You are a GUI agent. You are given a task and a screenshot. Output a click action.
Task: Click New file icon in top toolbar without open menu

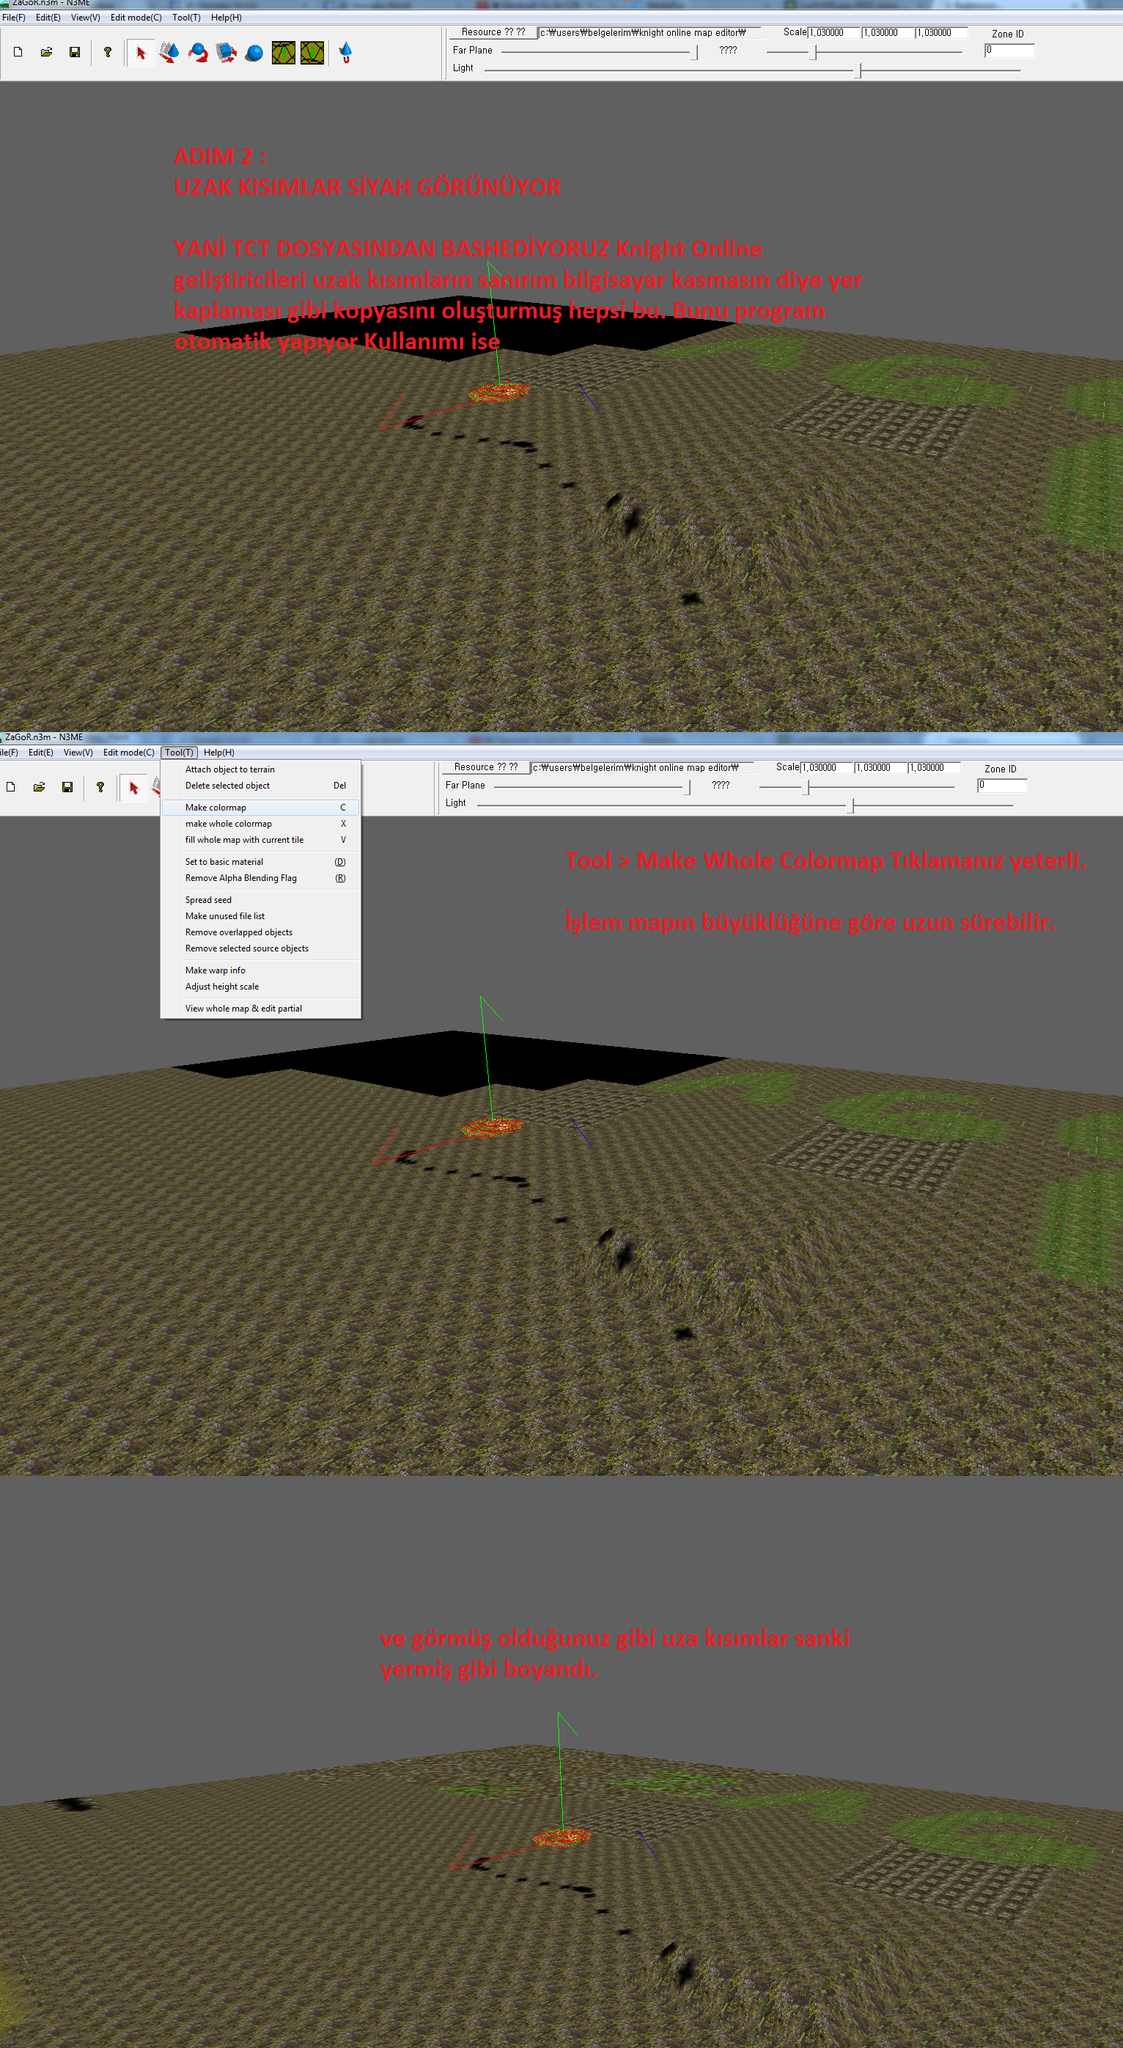tap(18, 52)
